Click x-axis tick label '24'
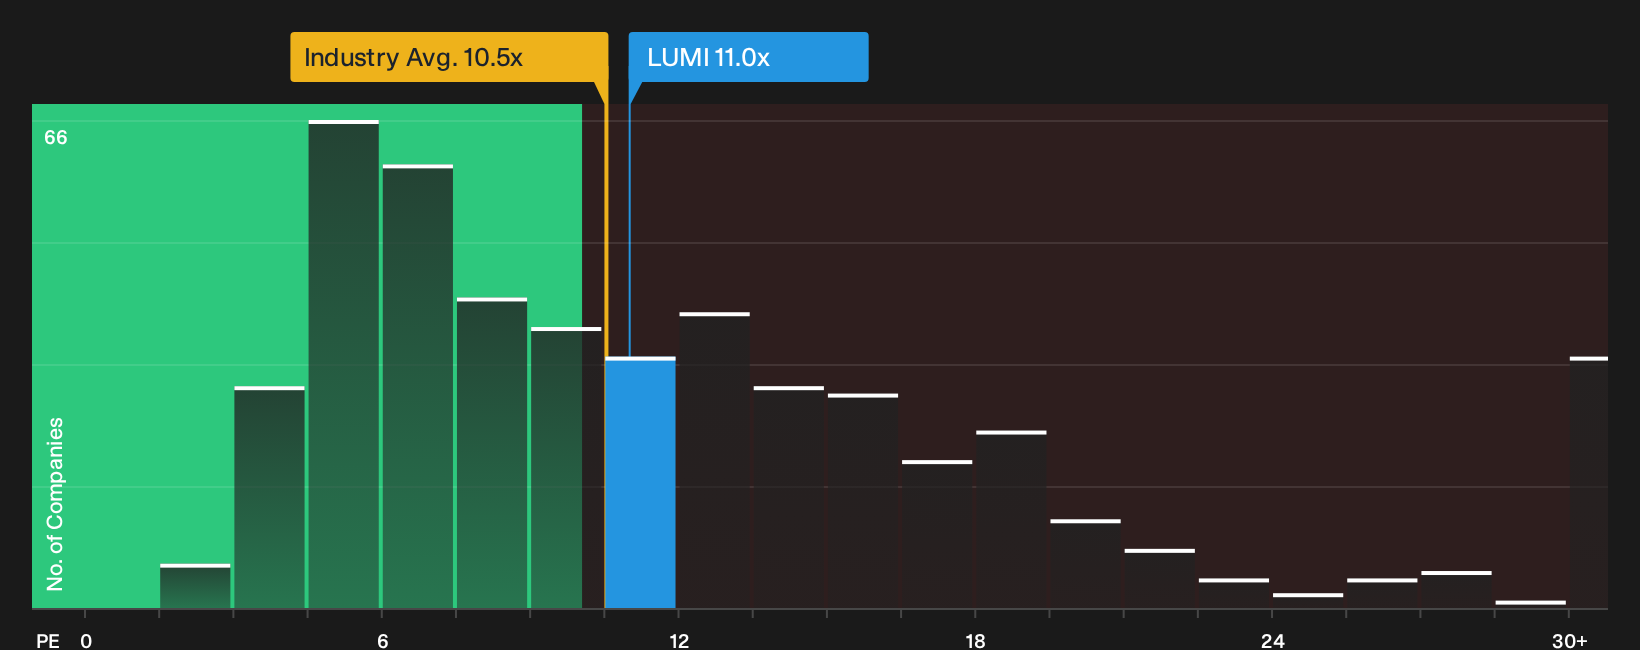 tap(1272, 641)
